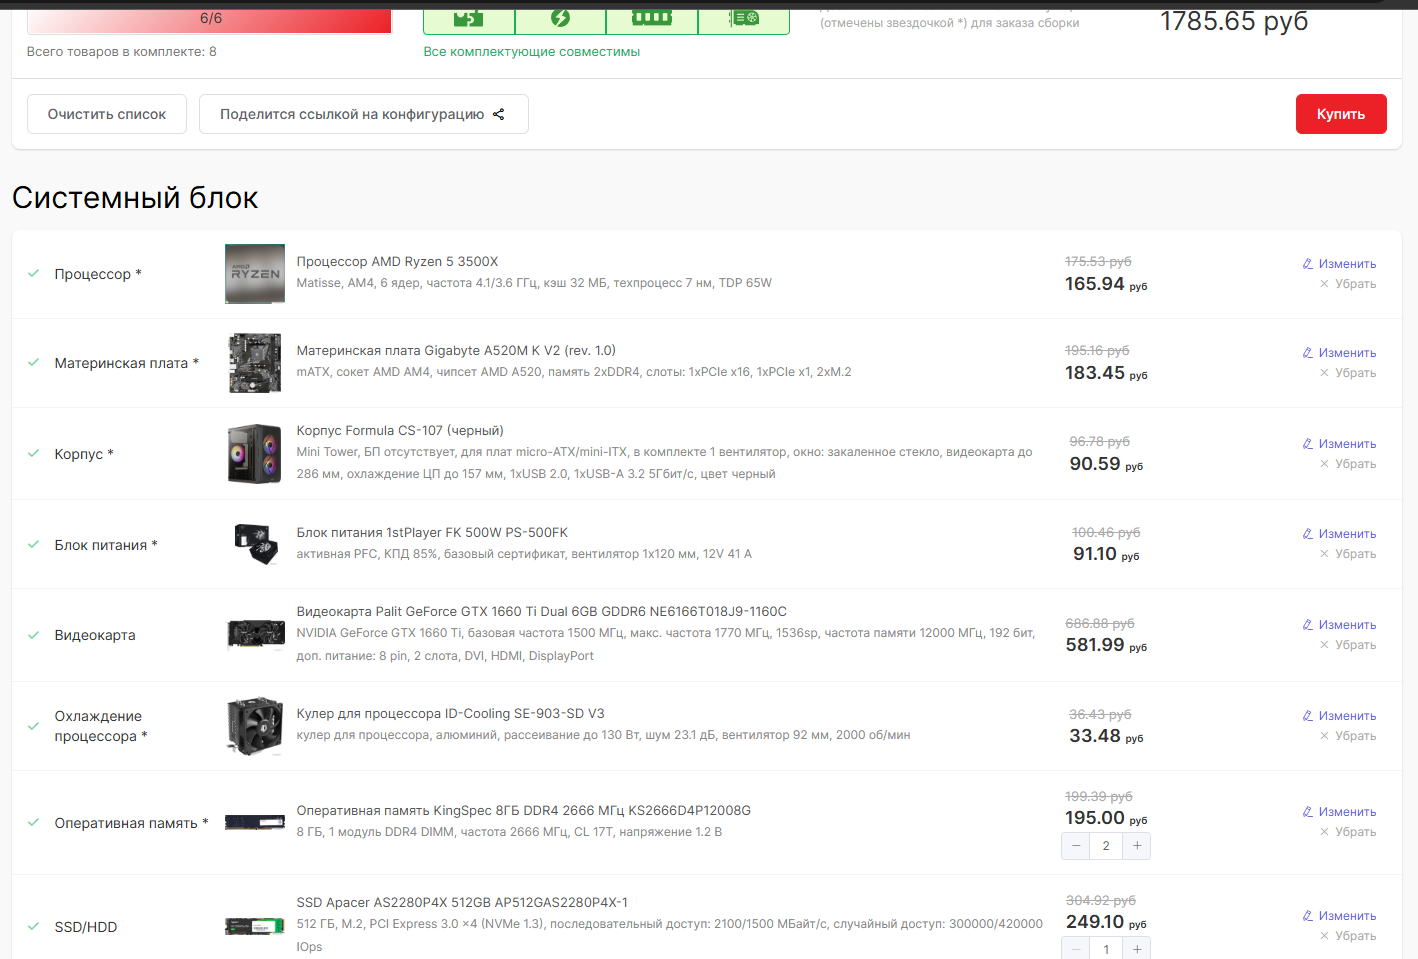Click Изменить in the Оперативная память row

(1339, 812)
